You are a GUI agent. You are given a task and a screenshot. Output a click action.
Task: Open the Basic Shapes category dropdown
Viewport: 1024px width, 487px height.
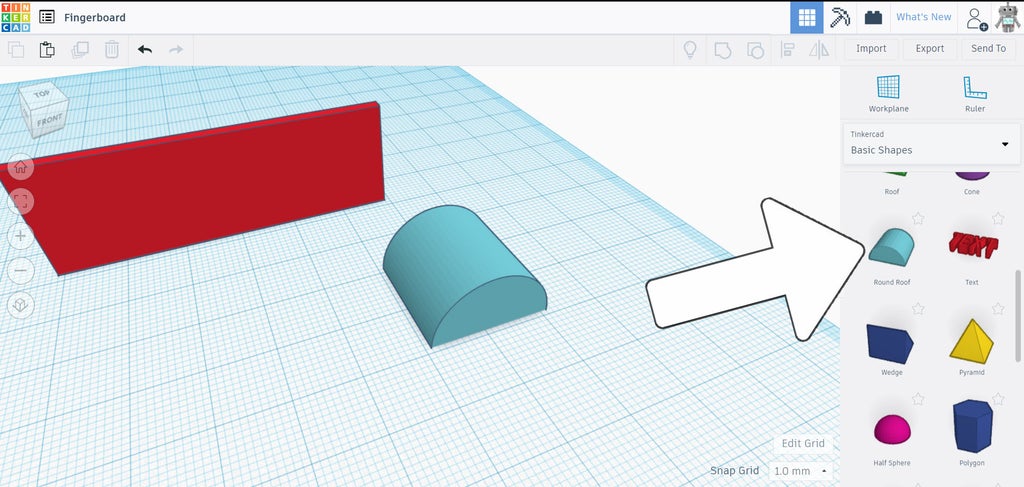coord(932,144)
